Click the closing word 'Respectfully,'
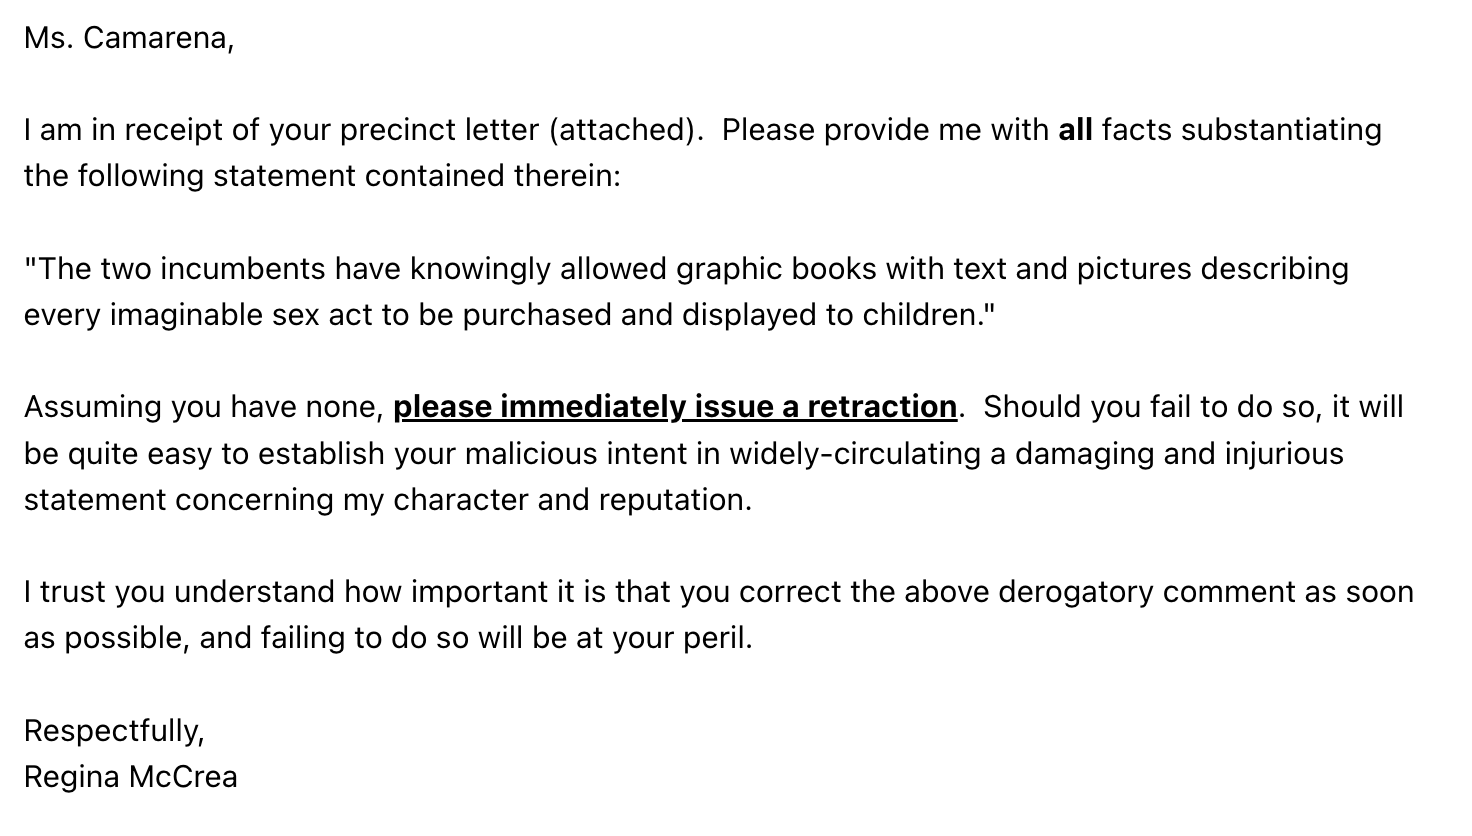The image size is (1472, 836). click(x=114, y=731)
